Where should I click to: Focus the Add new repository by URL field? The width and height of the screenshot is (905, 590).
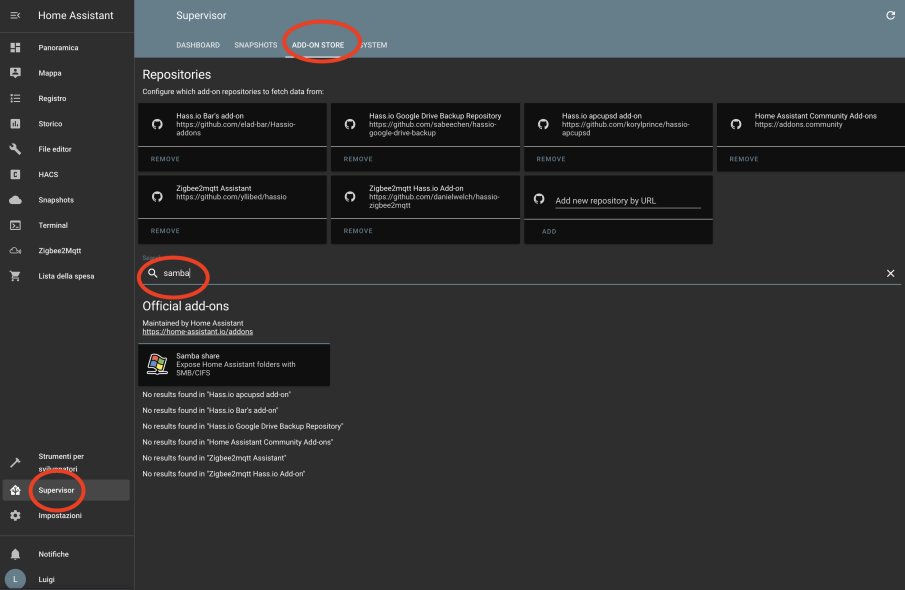click(x=628, y=201)
